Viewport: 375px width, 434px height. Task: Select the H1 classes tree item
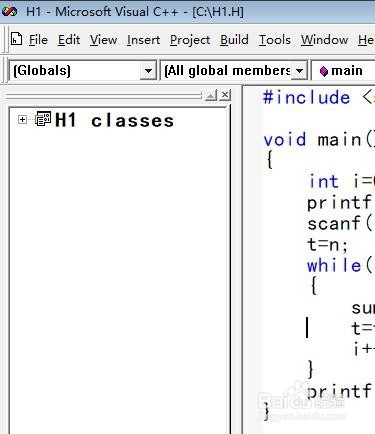[115, 120]
